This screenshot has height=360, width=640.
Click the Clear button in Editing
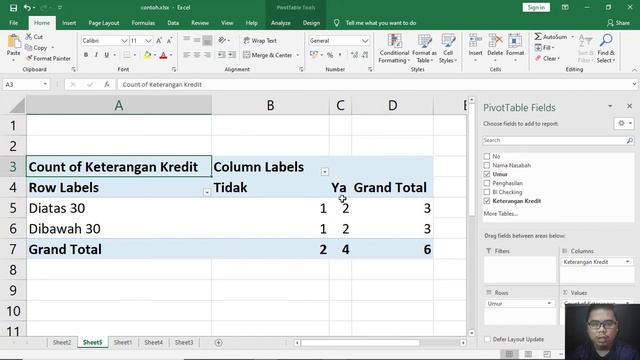tap(547, 58)
